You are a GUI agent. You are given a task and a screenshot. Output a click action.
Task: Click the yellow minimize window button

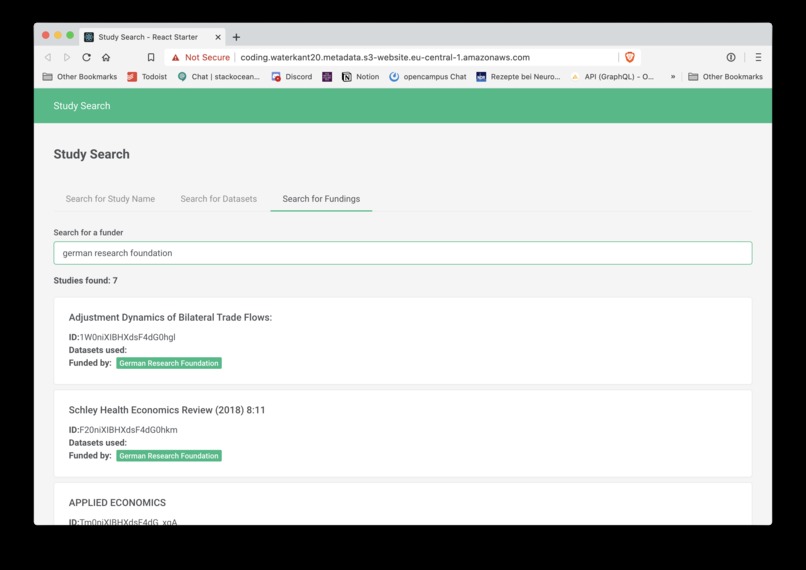click(x=58, y=35)
